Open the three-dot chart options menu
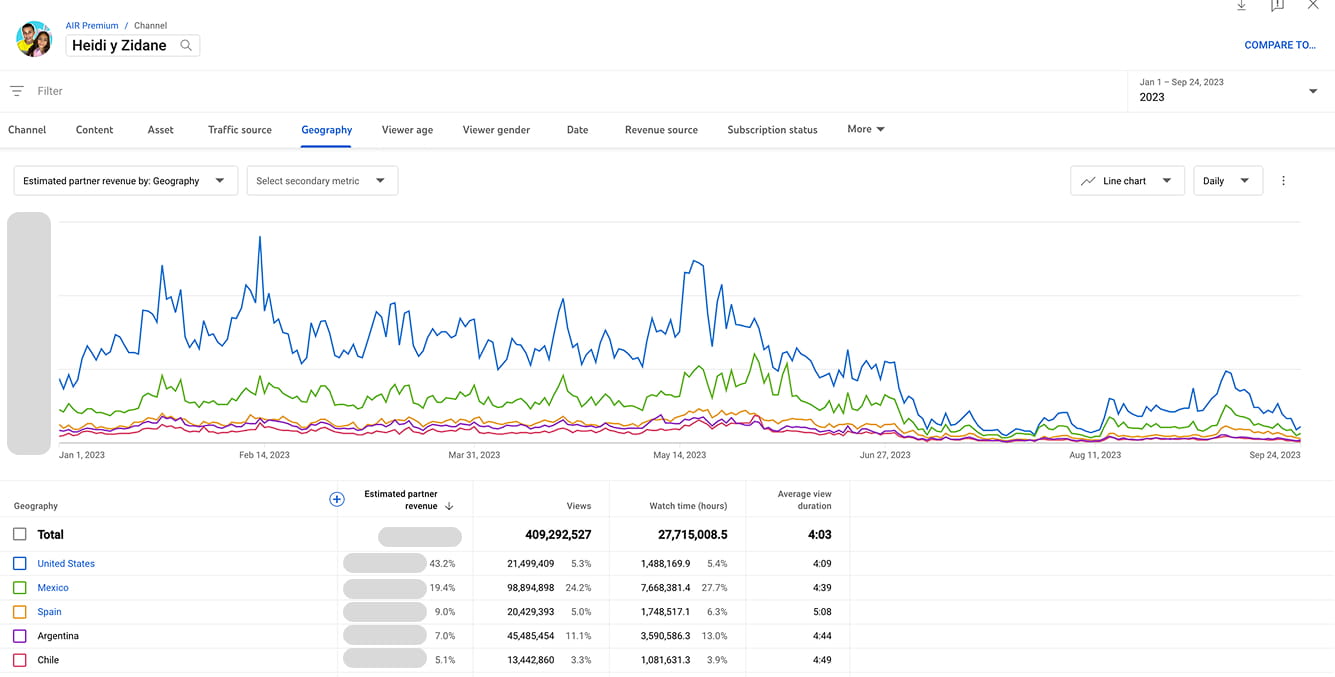The height and width of the screenshot is (677, 1335). (1284, 181)
